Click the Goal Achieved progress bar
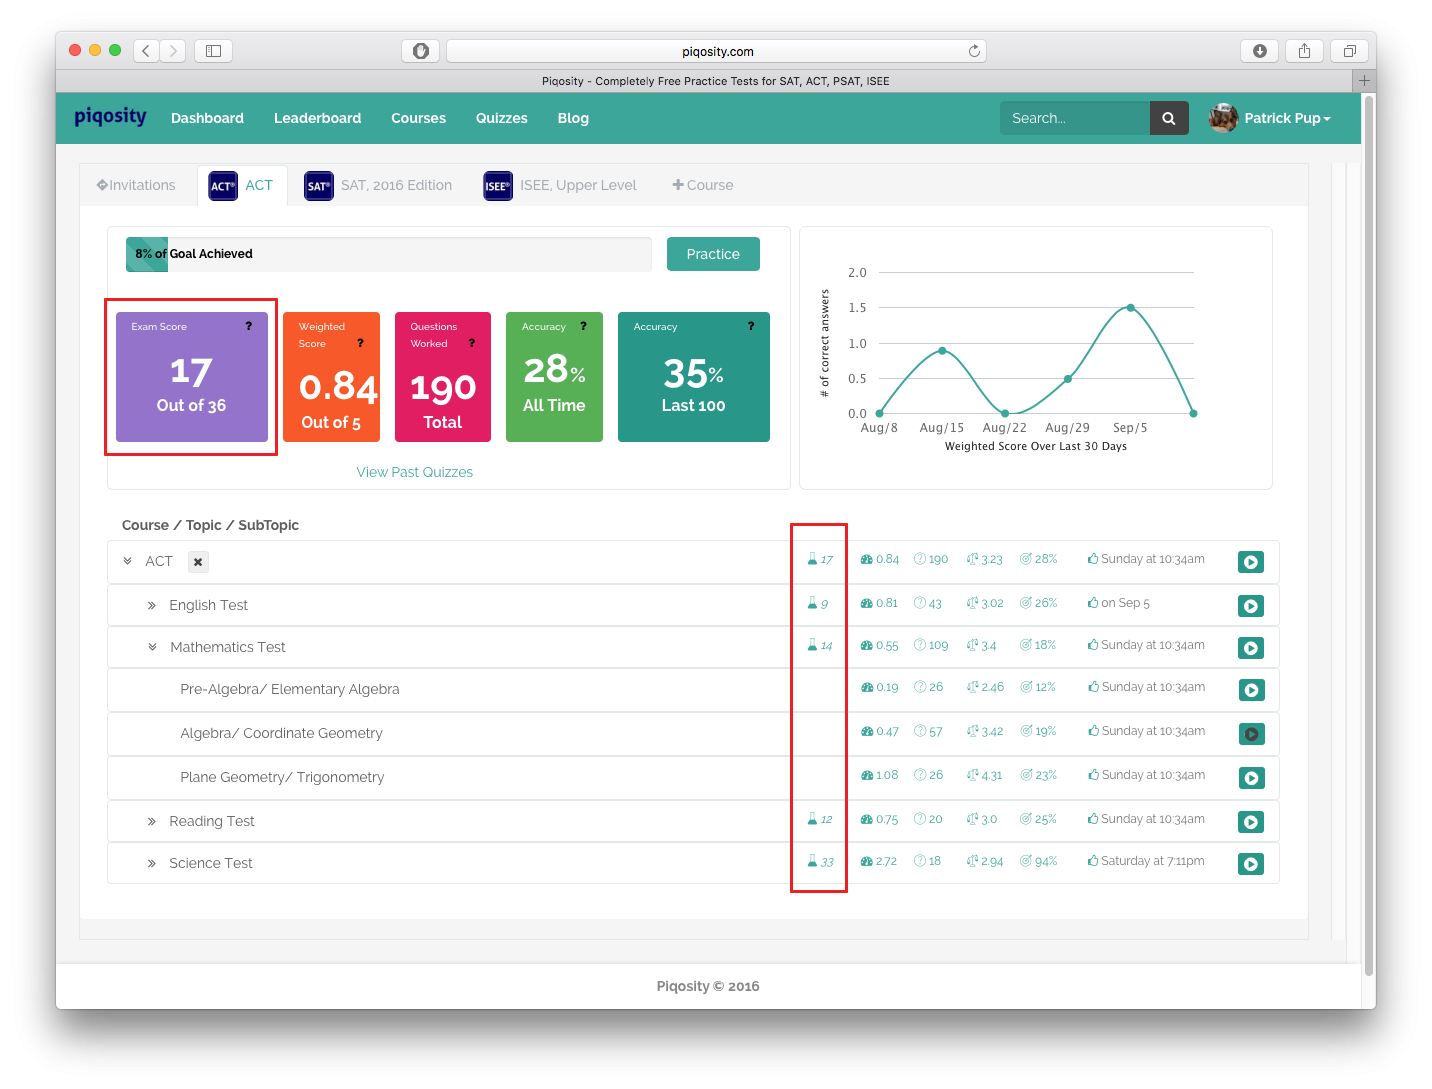The width and height of the screenshot is (1432, 1089). 388,254
